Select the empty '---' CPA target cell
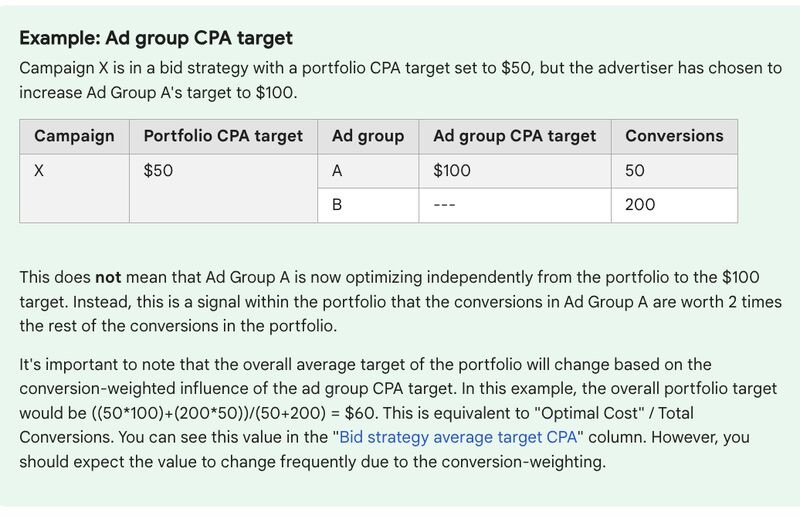Image resolution: width=800 pixels, height=516 pixels. pyautogui.click(x=445, y=205)
